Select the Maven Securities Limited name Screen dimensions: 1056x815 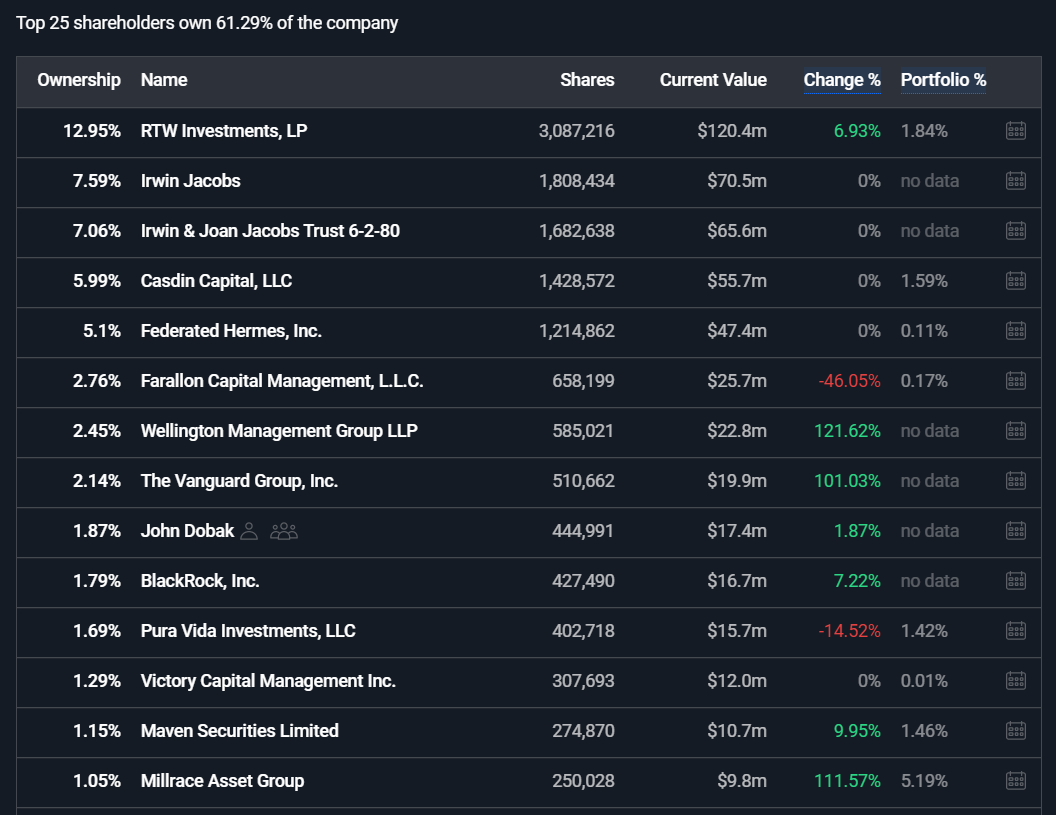(240, 731)
